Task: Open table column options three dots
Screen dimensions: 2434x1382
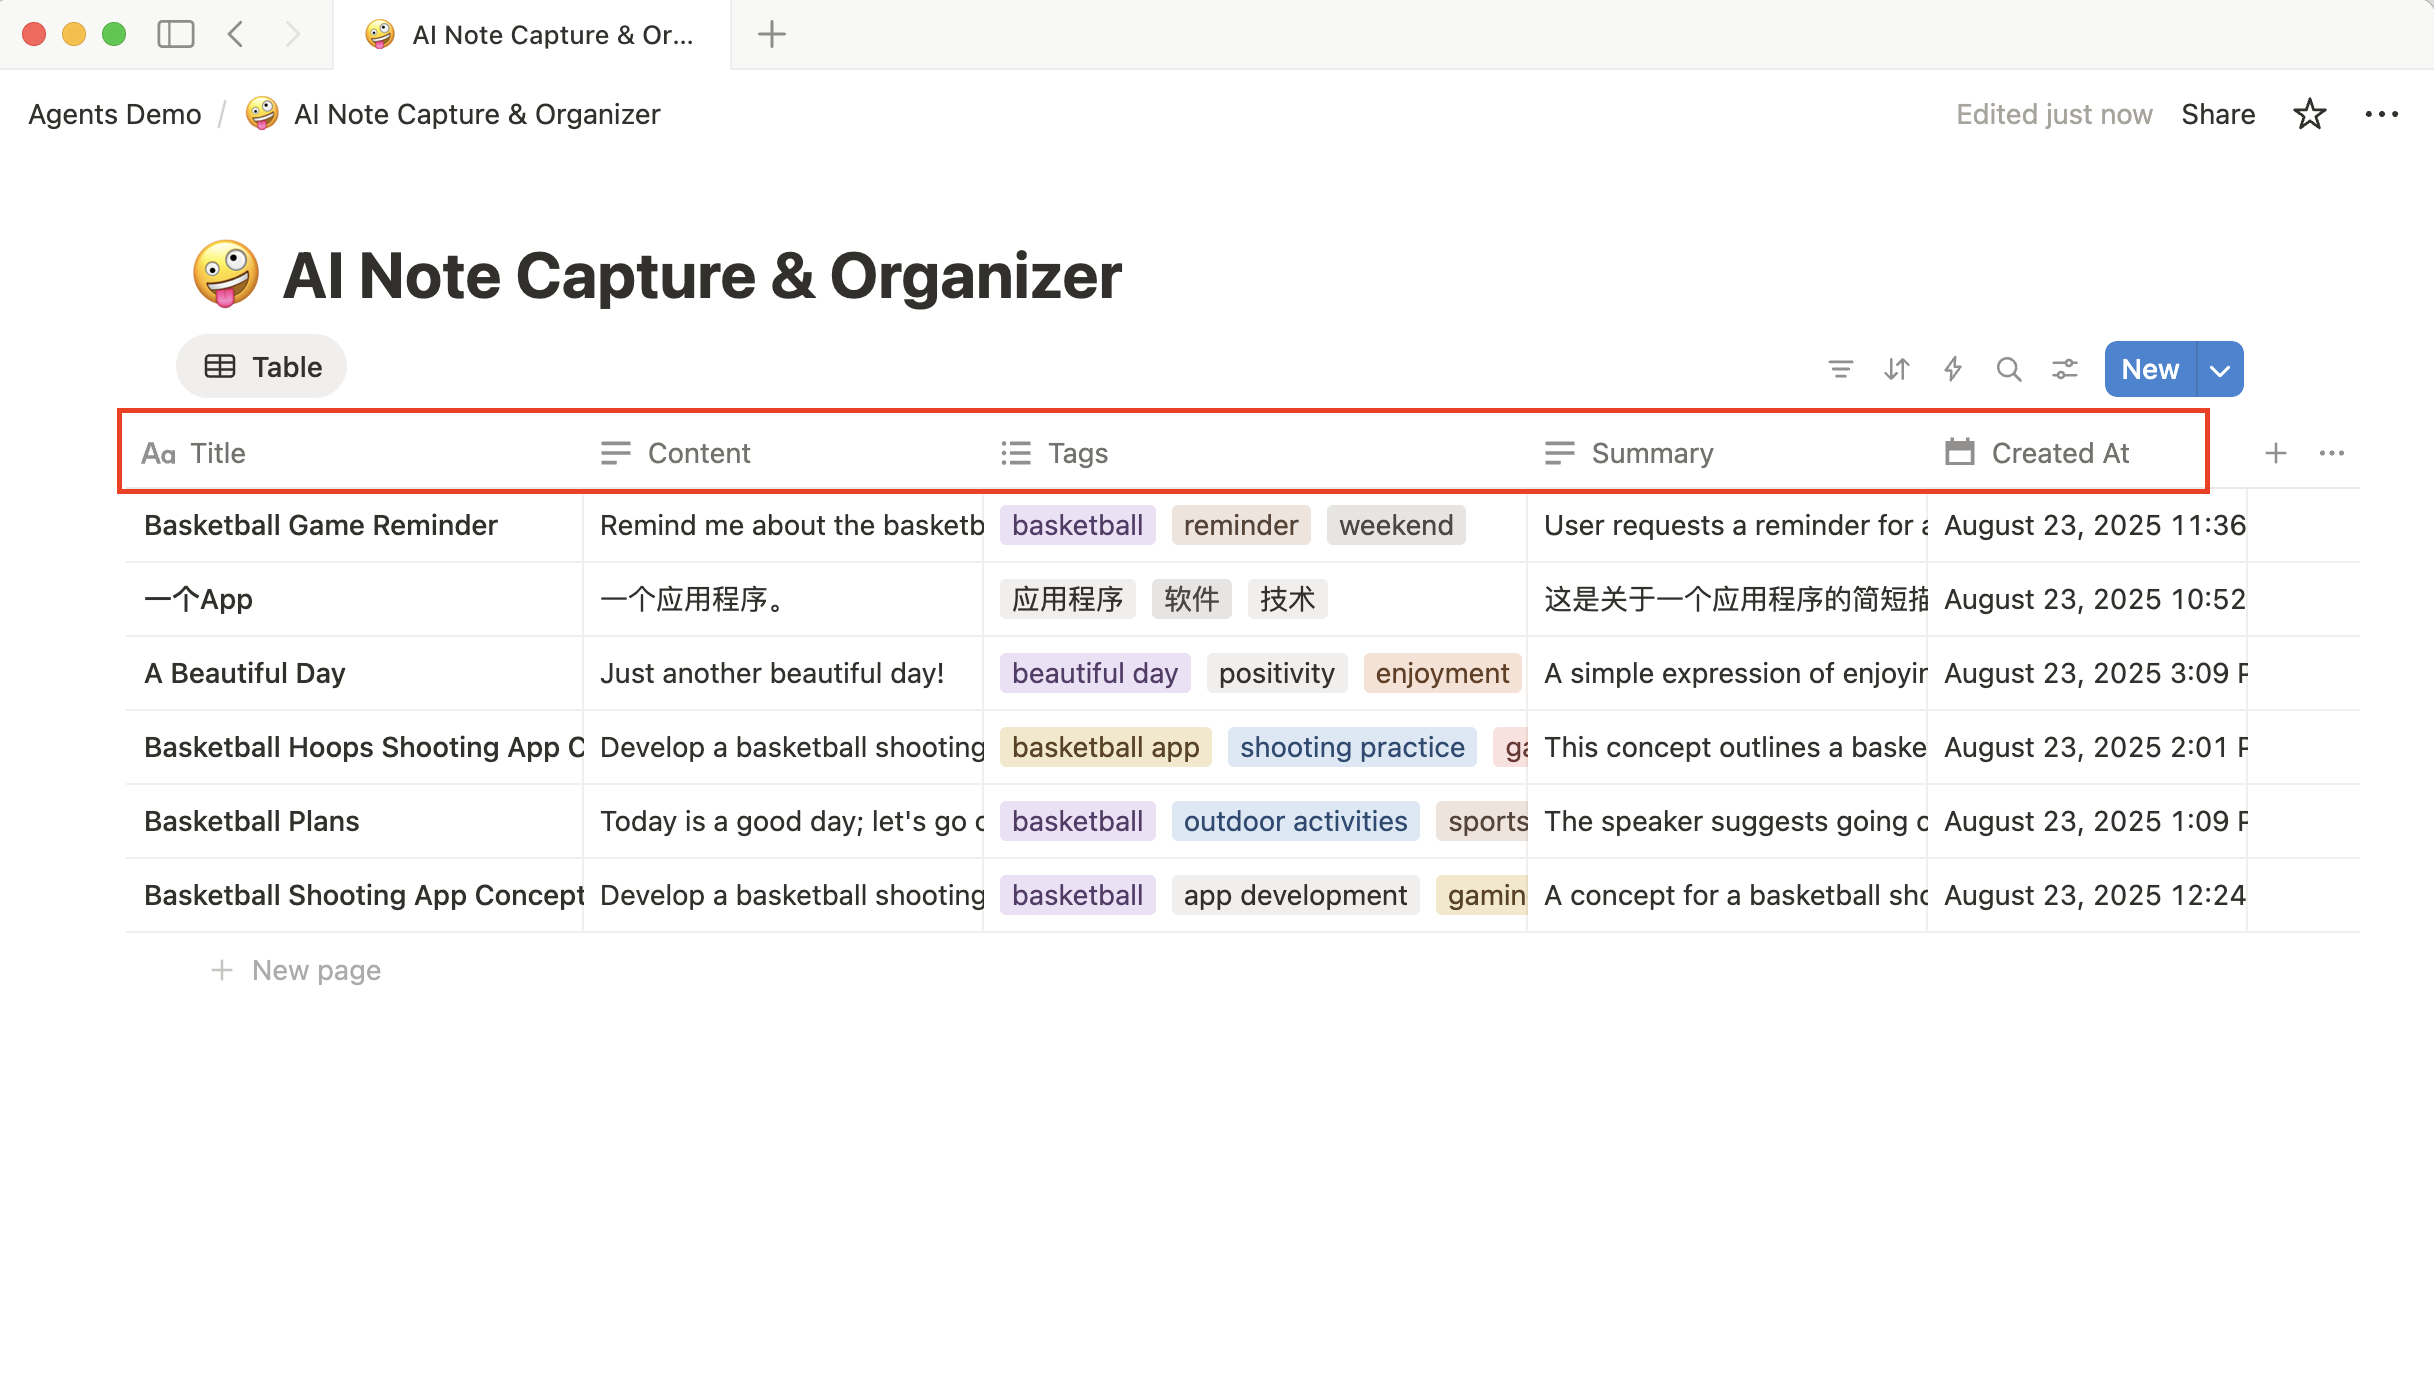Action: pos(2332,453)
